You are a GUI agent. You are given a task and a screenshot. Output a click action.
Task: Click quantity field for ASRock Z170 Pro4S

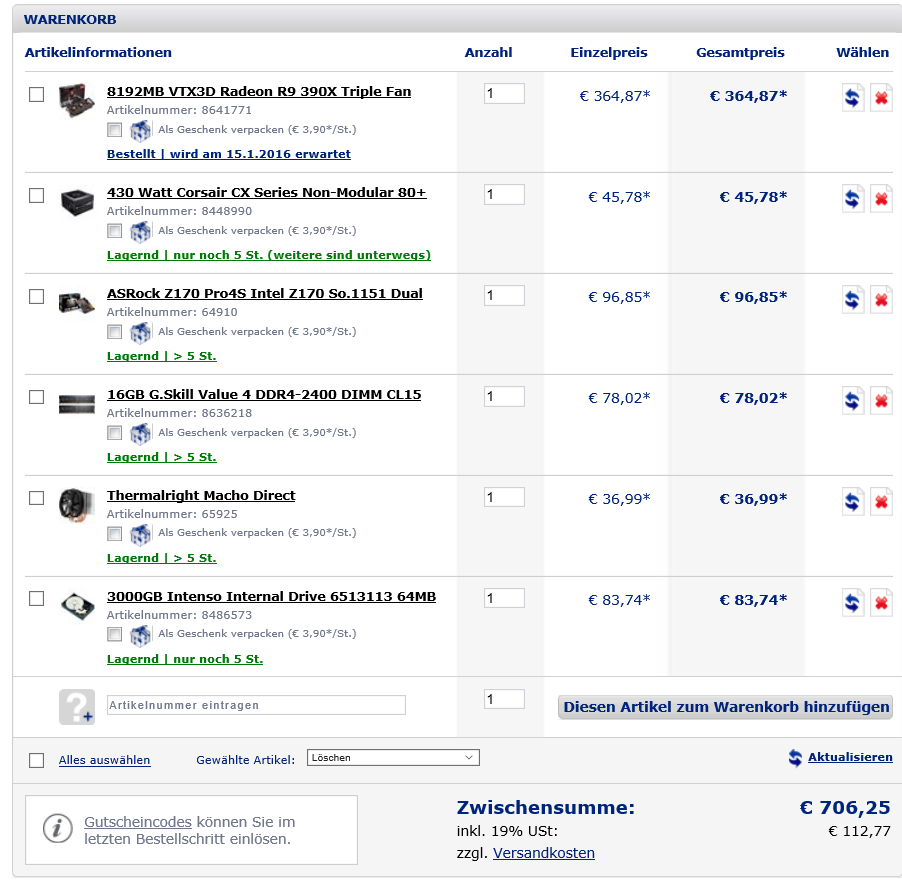click(504, 296)
